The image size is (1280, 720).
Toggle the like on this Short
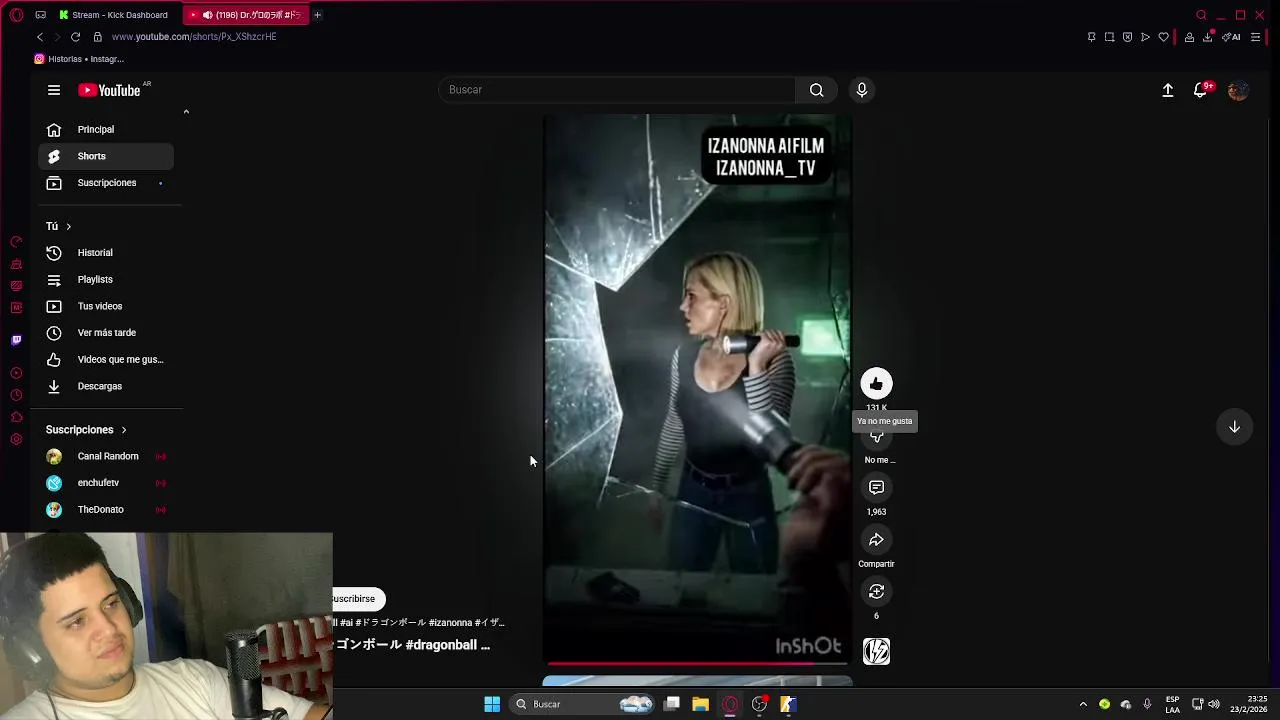coord(876,384)
